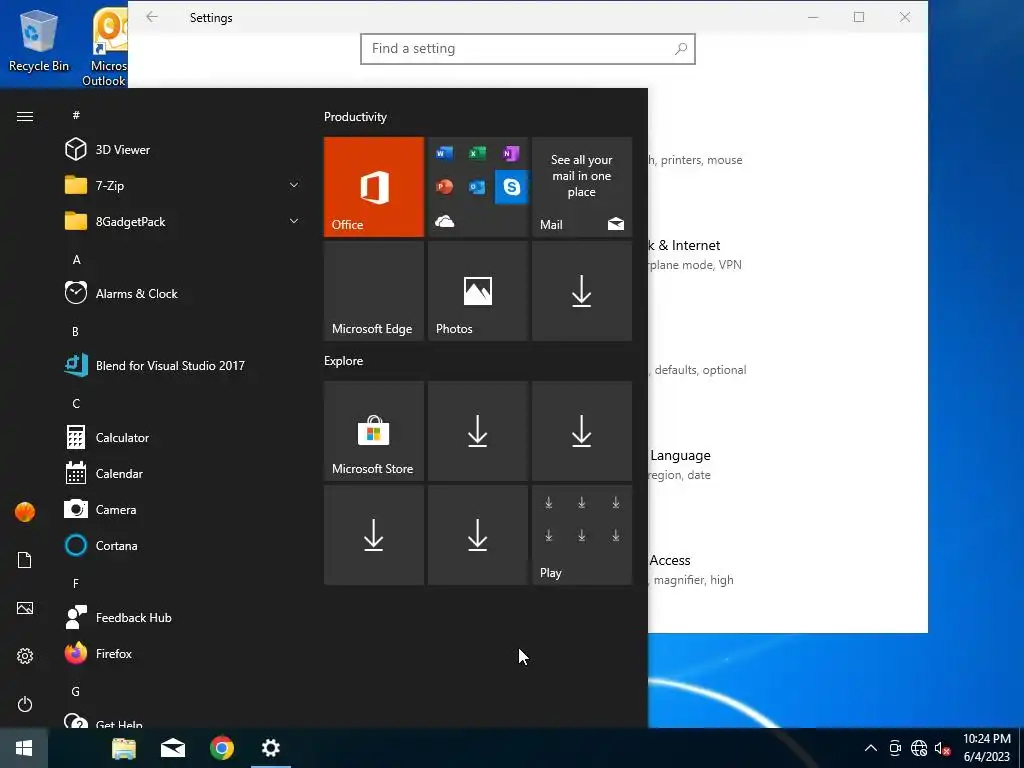Image resolution: width=1024 pixels, height=768 pixels.
Task: Launch Excel from the Office folder tile
Action: pos(477,153)
